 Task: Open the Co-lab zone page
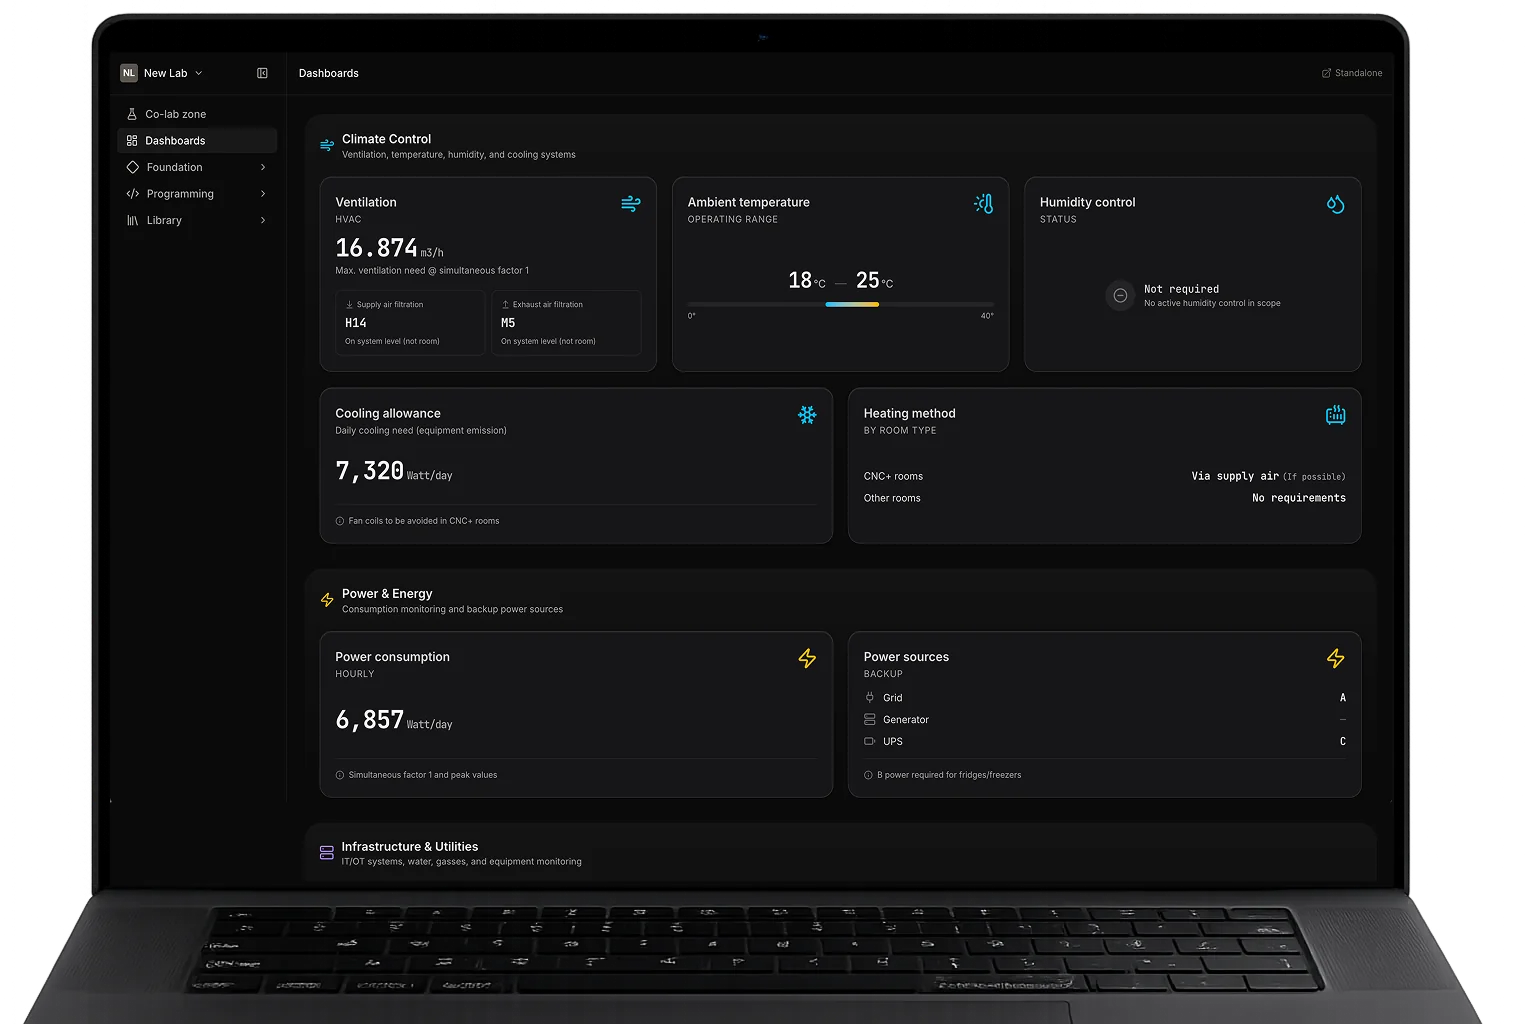pos(175,114)
